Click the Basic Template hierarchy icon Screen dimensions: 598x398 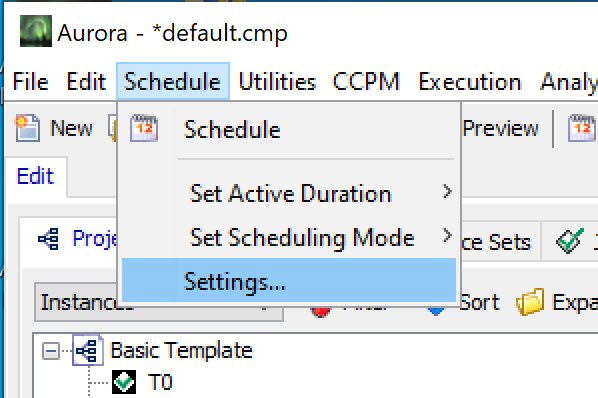[x=88, y=350]
